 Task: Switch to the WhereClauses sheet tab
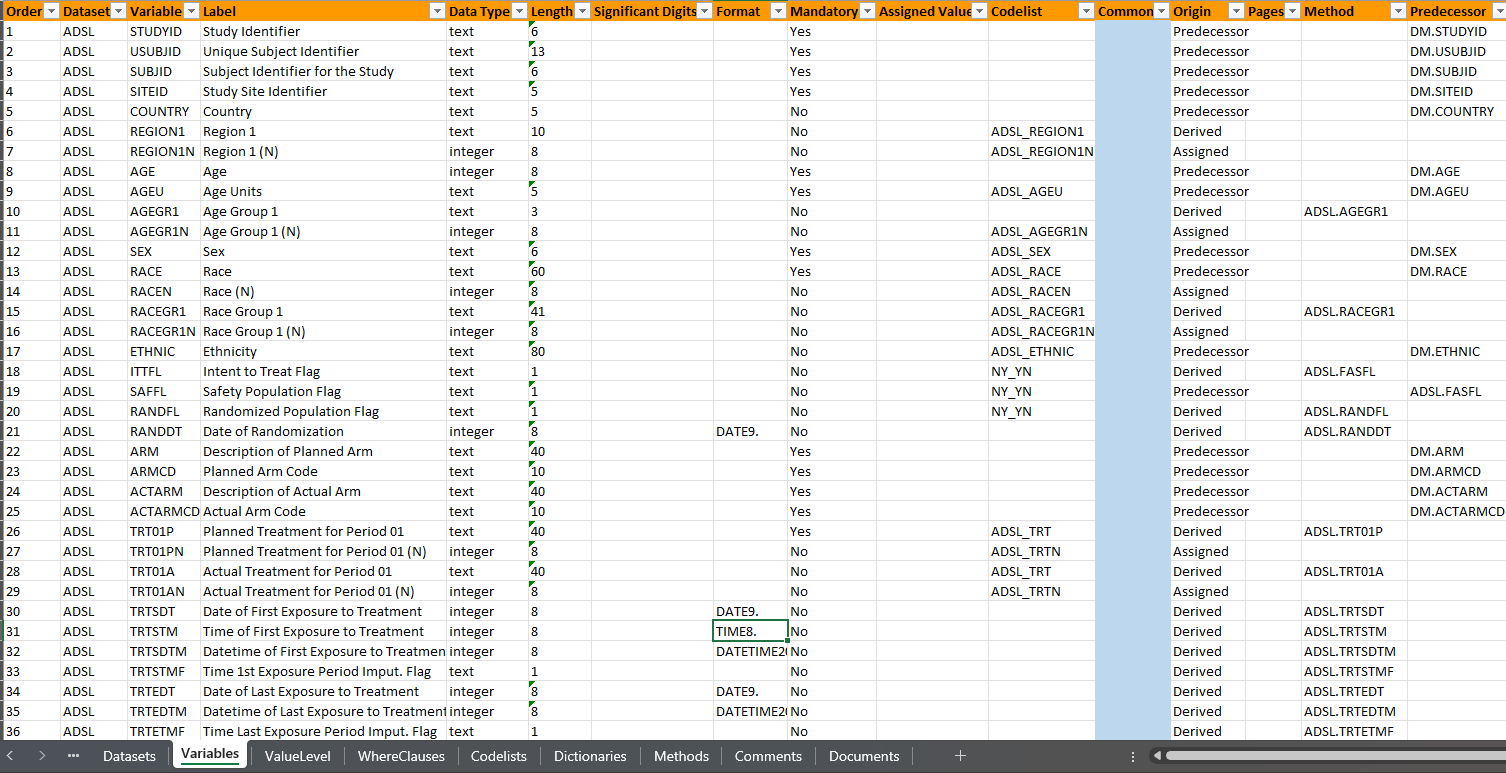pos(401,756)
